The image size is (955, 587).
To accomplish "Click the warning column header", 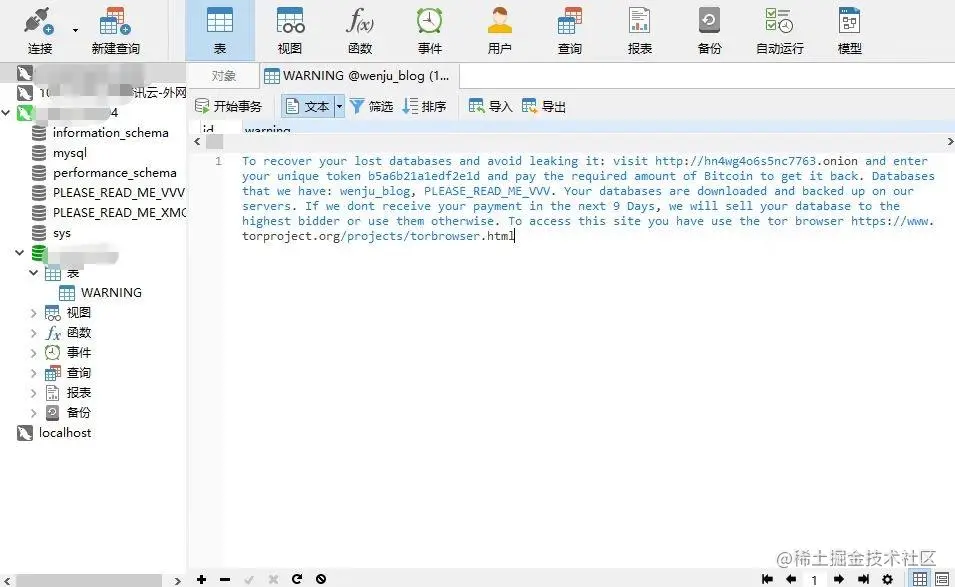I will click(267, 128).
